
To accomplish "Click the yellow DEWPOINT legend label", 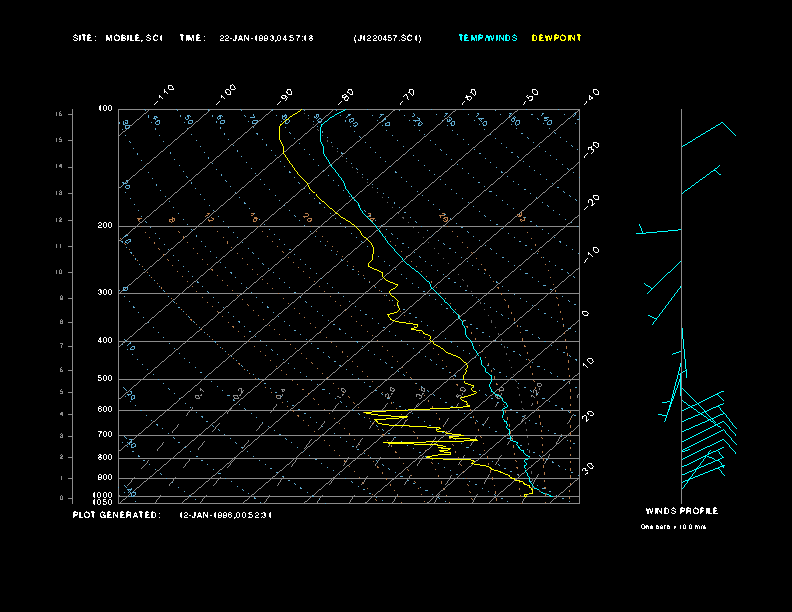I will pos(556,38).
